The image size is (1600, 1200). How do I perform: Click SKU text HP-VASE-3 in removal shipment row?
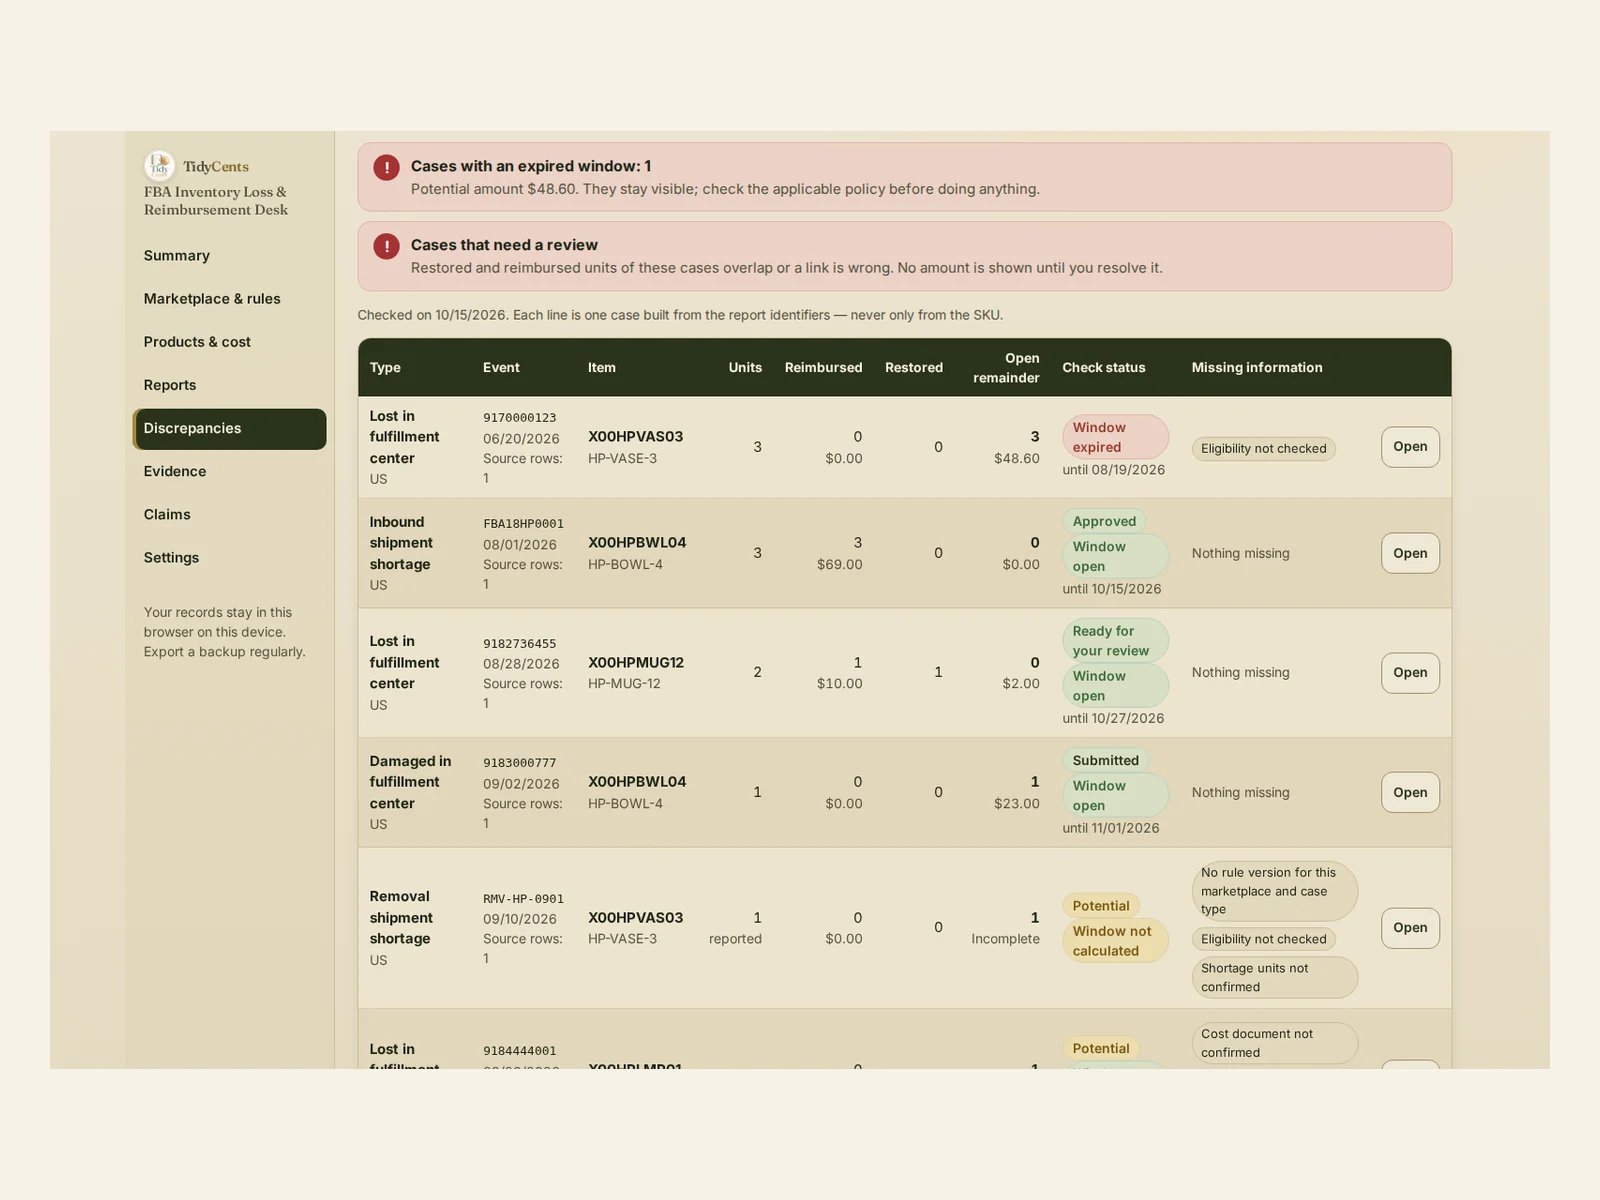tap(622, 939)
